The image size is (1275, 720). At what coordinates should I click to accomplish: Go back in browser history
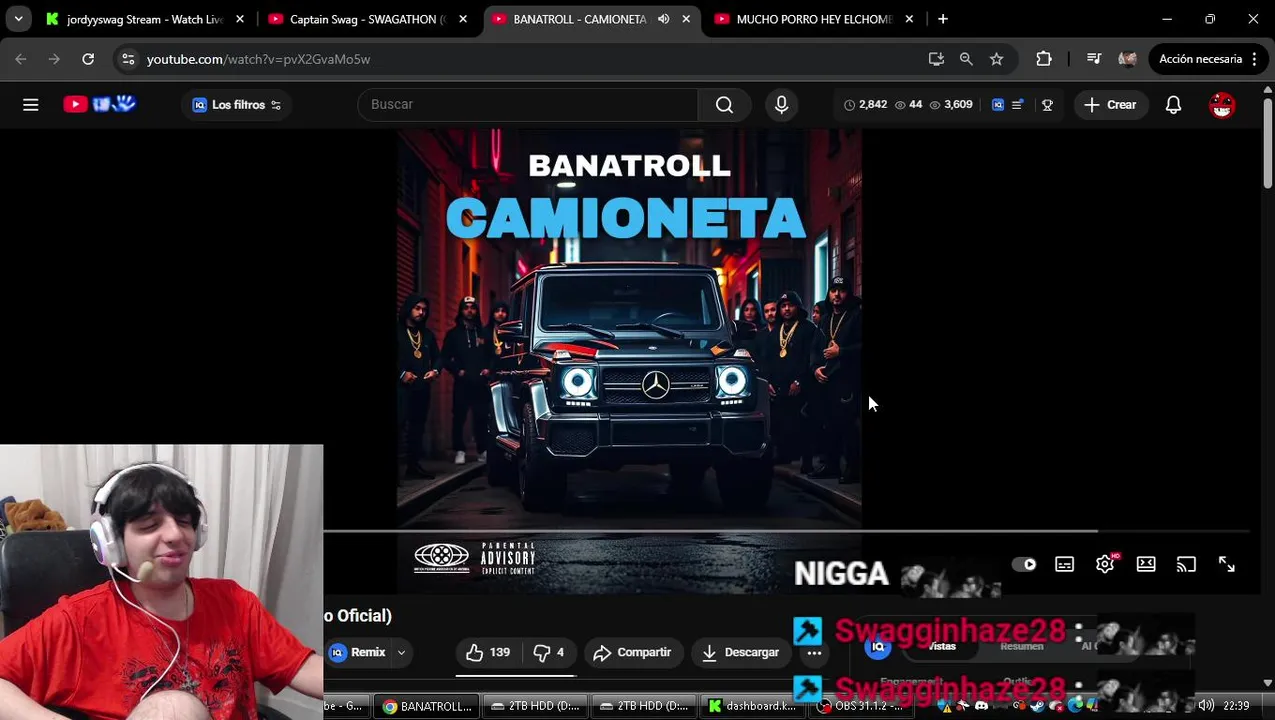(21, 59)
